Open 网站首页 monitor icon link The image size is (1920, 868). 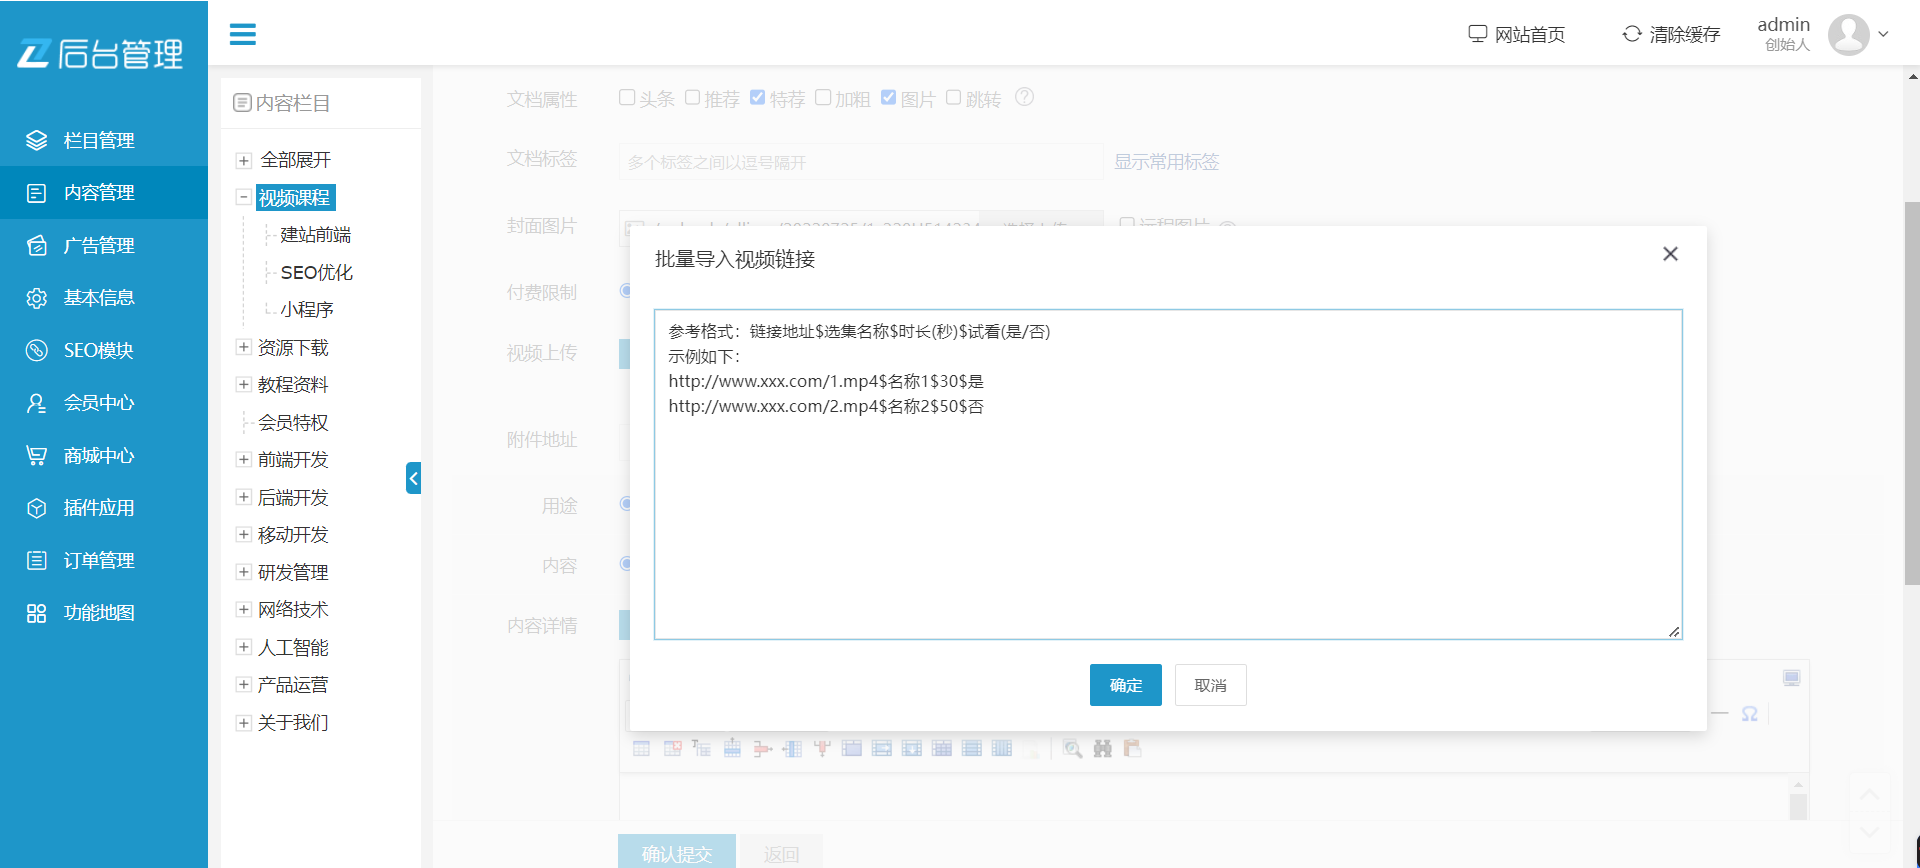click(1477, 34)
